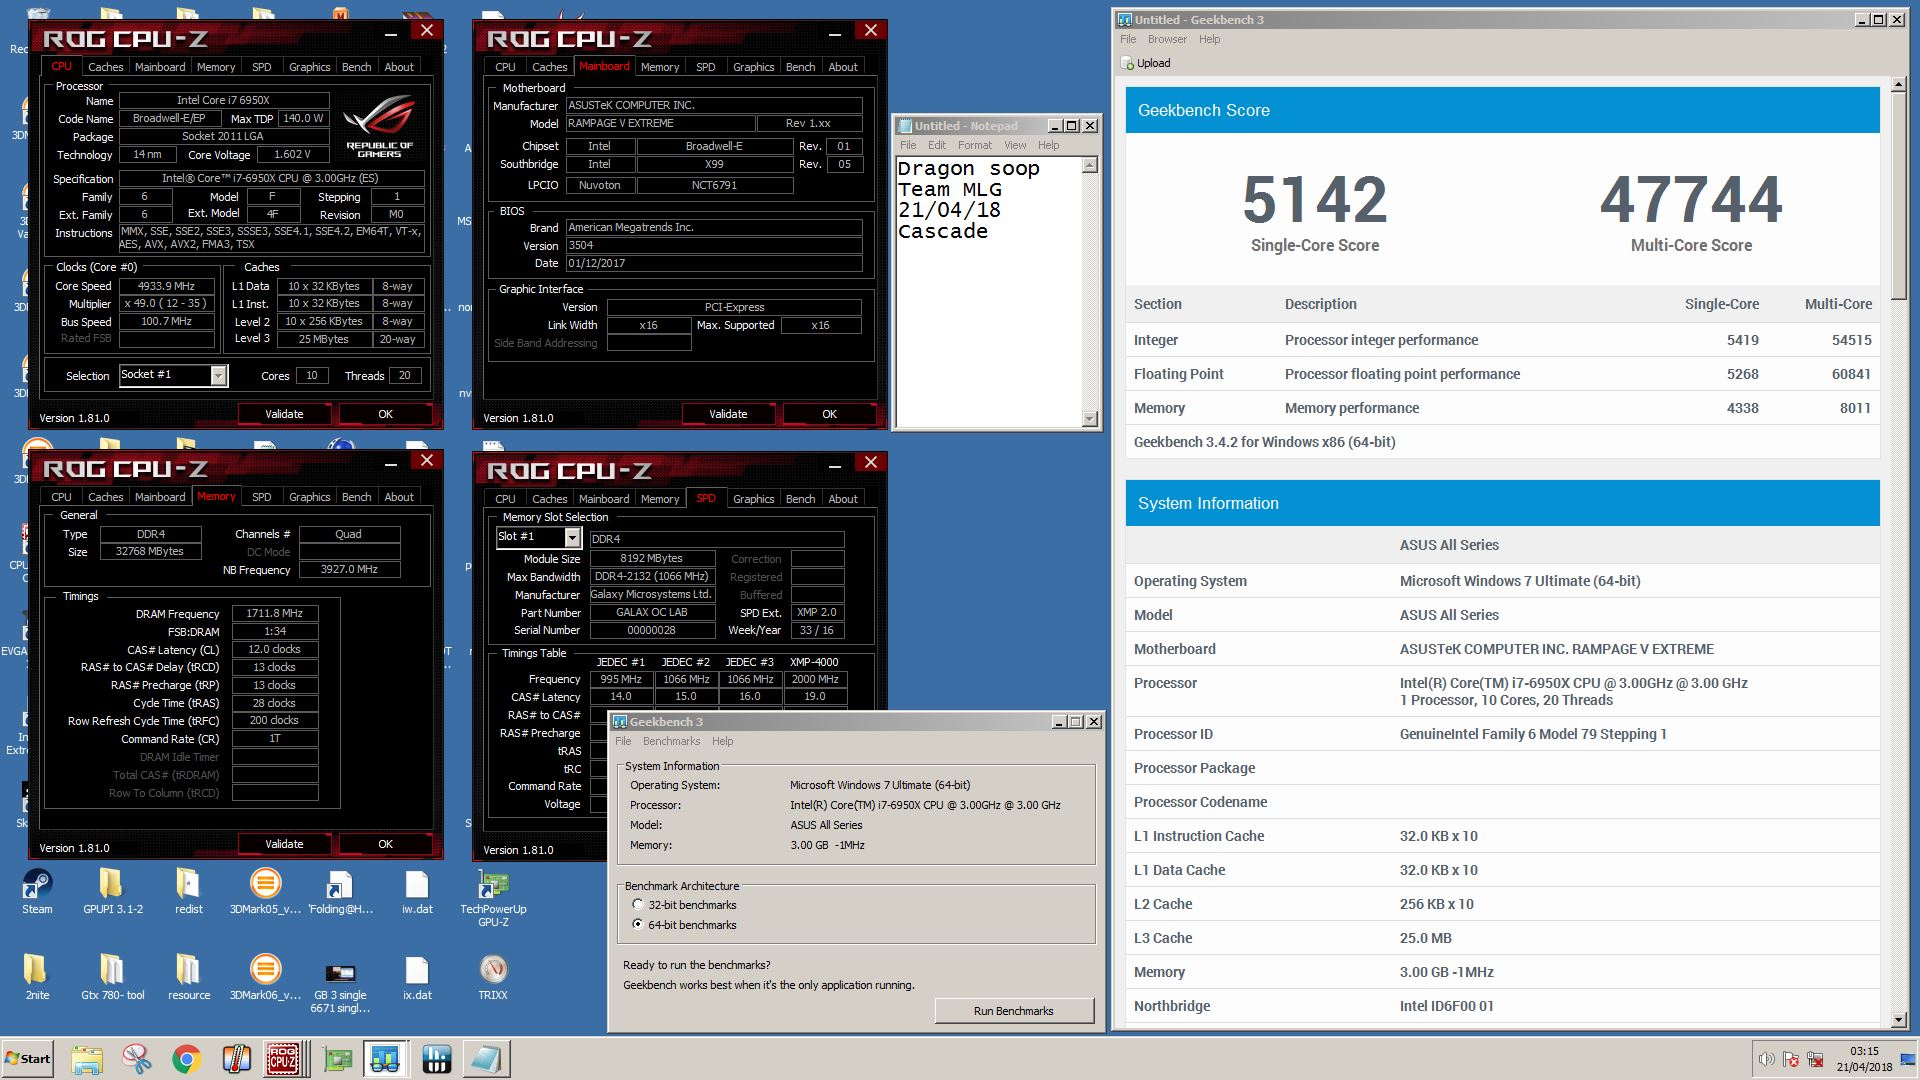The width and height of the screenshot is (1920, 1080).
Task: Select 32-bit benchmarks radio option
Action: (638, 905)
